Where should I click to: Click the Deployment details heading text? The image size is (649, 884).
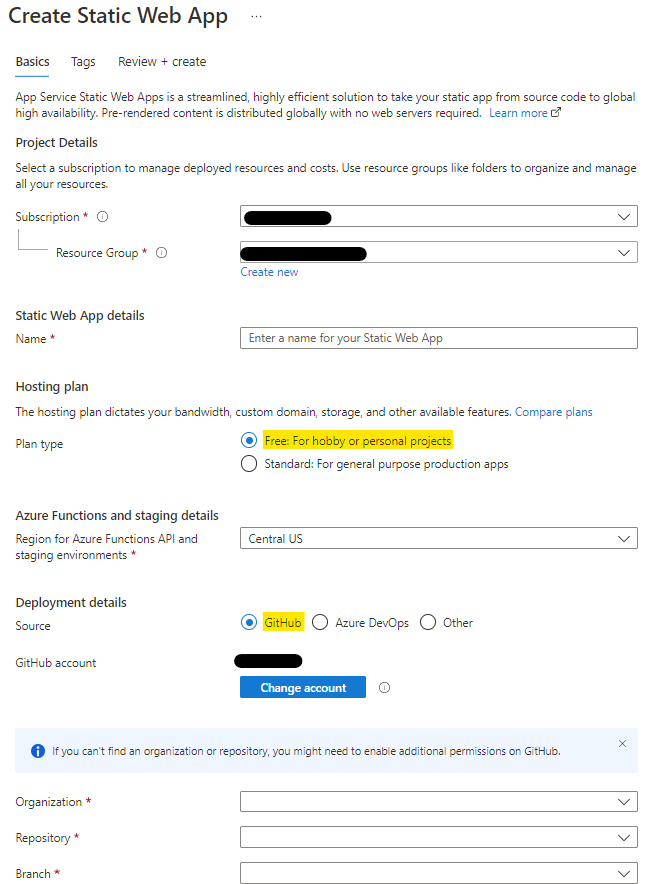(71, 603)
